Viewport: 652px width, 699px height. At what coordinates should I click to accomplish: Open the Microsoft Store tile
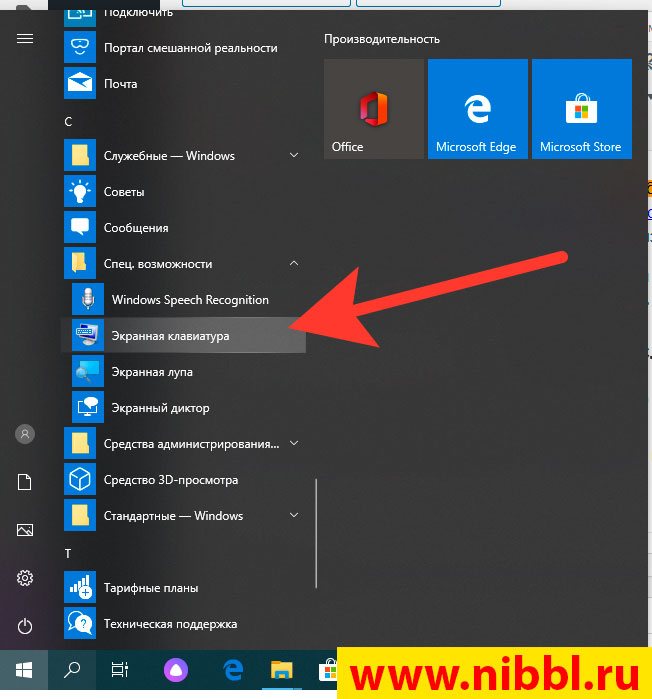click(x=582, y=109)
